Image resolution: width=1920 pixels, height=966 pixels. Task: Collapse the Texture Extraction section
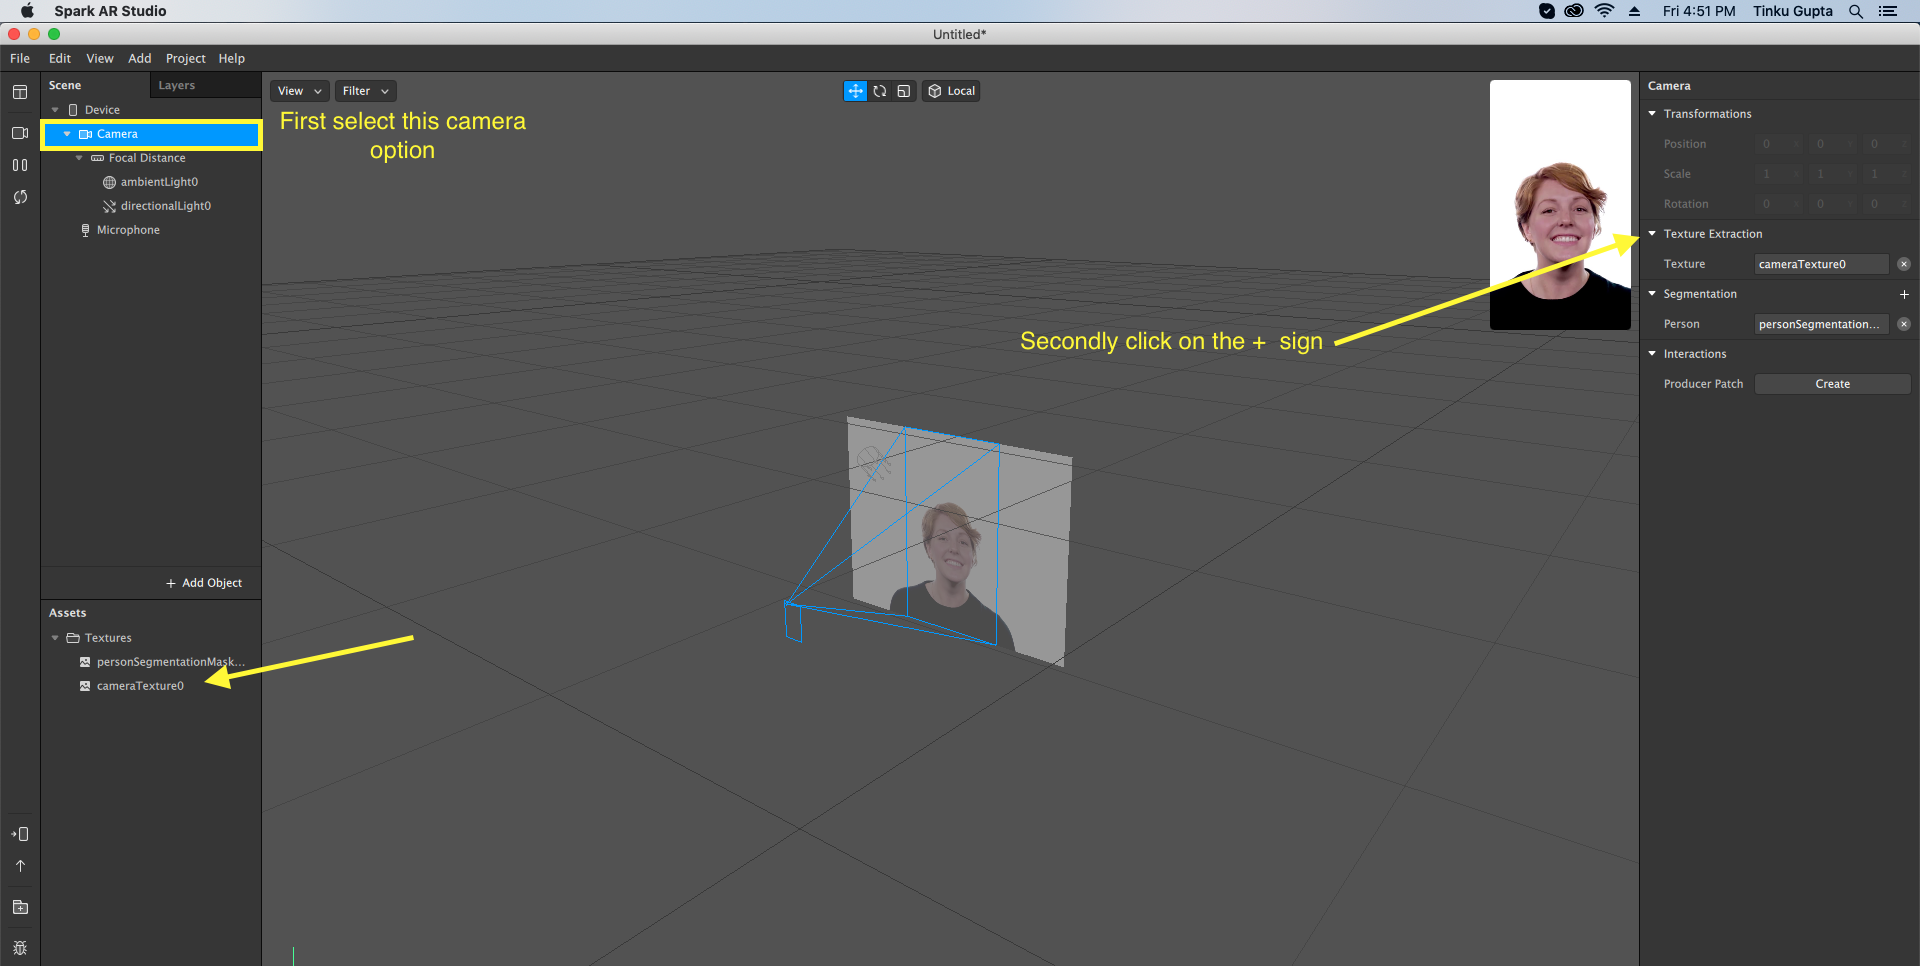[1652, 234]
